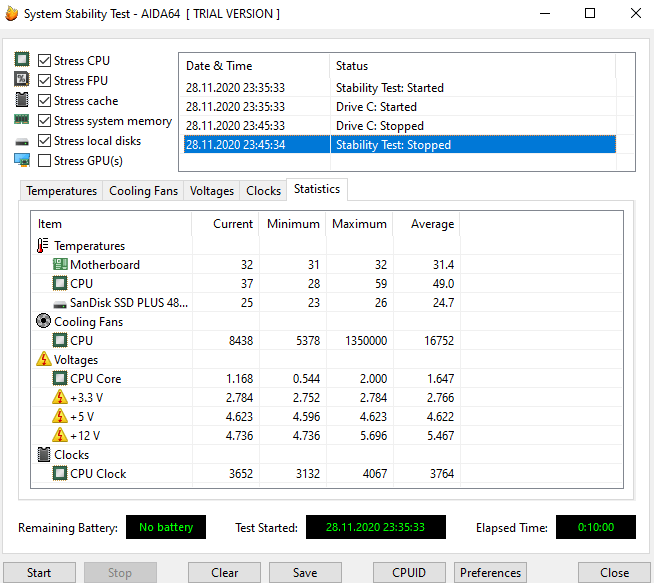Viewport: 654px width, 583px height.
Task: Click the Elapsed Time 0:10:00 display
Action: (x=596, y=527)
